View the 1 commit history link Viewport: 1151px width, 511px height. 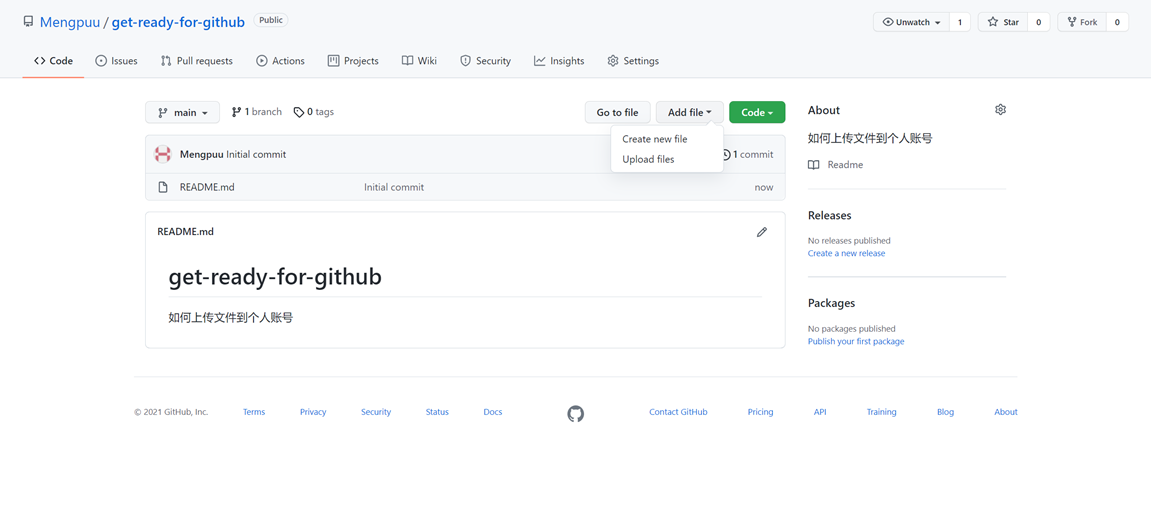[x=747, y=154]
